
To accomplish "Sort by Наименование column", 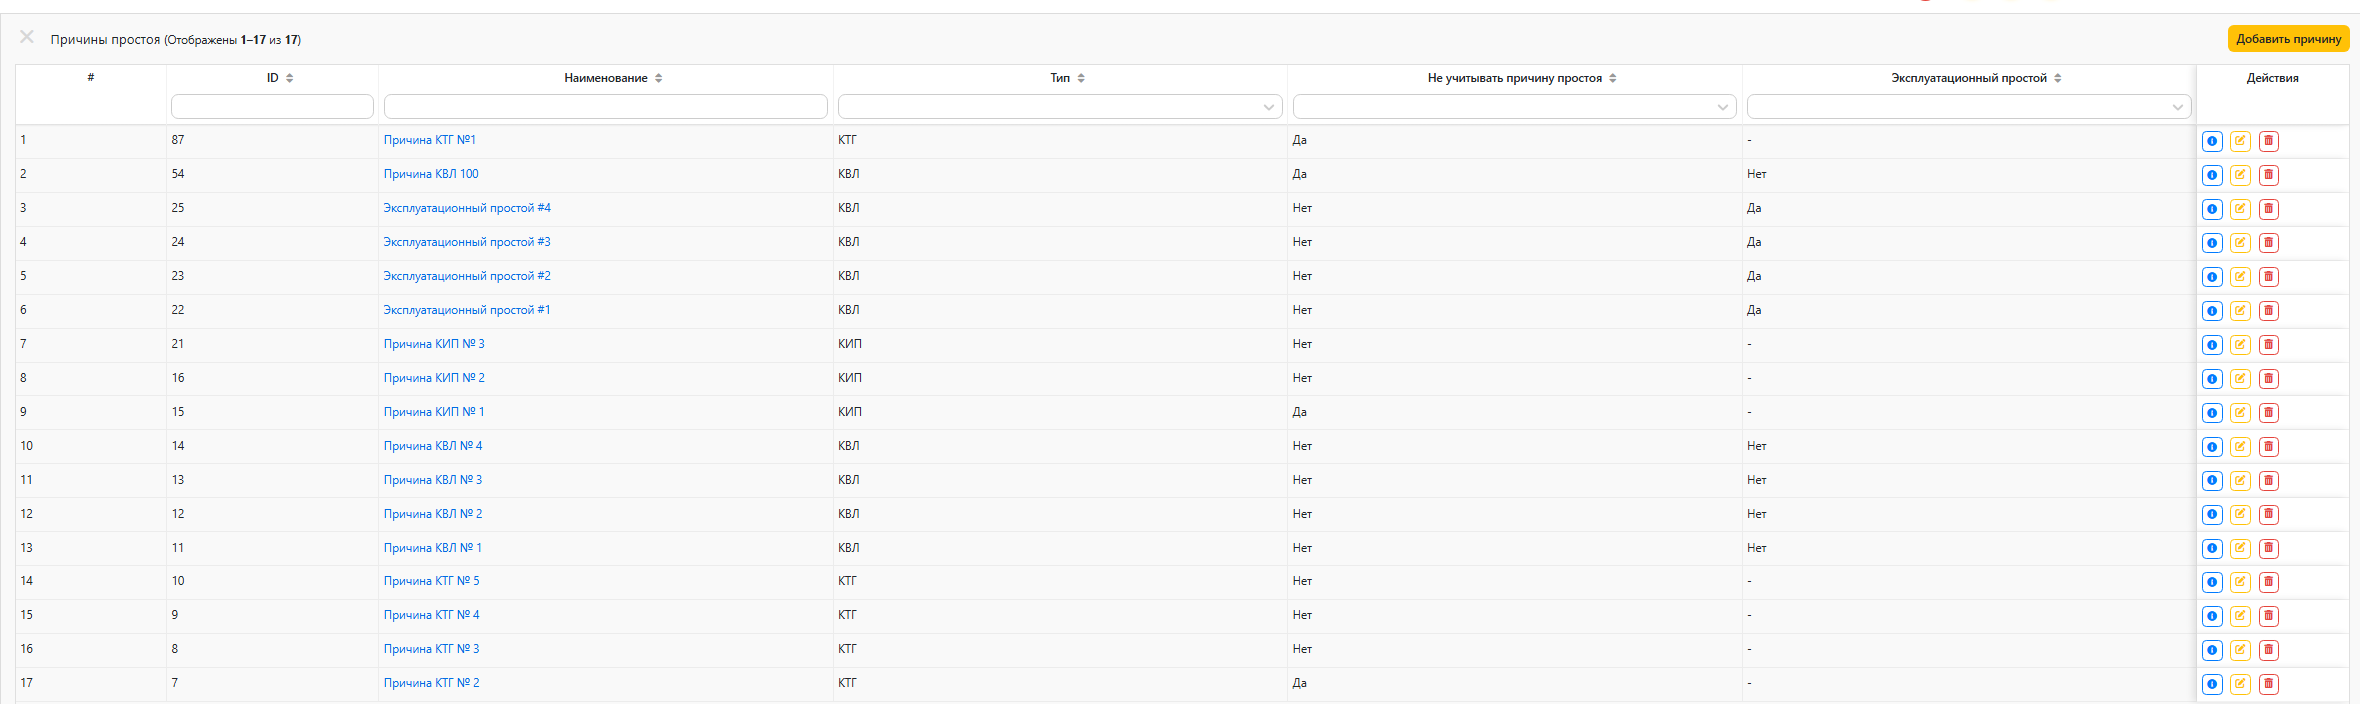I will (x=613, y=78).
